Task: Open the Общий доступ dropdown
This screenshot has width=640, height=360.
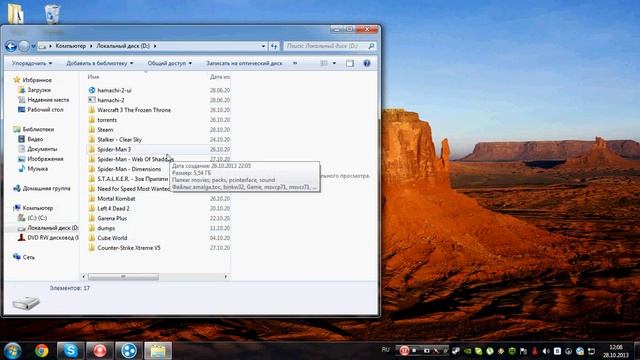Action: click(x=169, y=63)
